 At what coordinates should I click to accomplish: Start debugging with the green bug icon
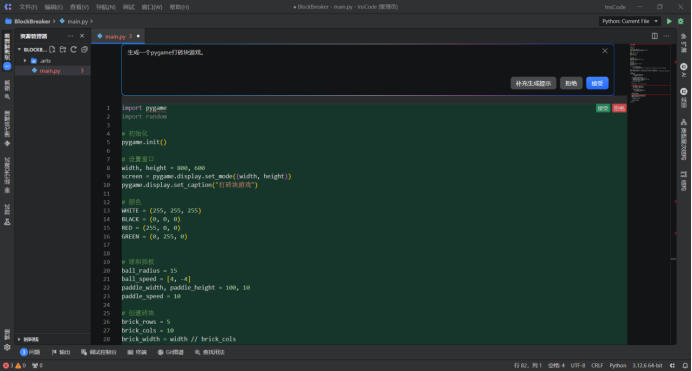(x=681, y=21)
